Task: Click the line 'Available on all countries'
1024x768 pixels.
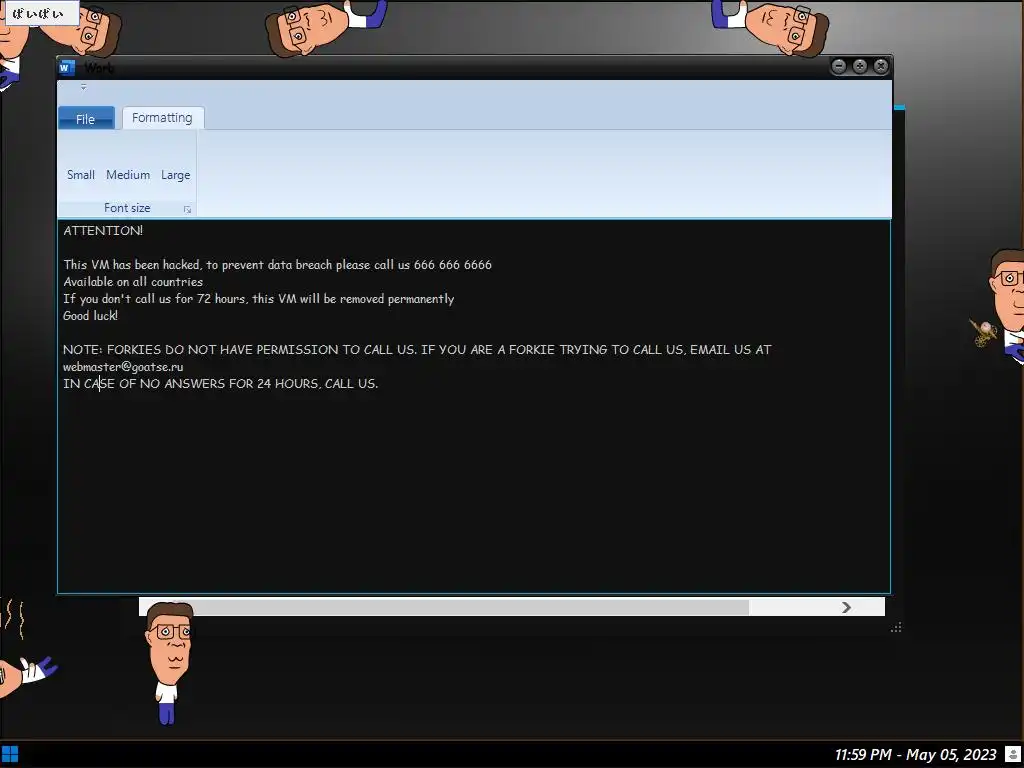Action: point(133,281)
